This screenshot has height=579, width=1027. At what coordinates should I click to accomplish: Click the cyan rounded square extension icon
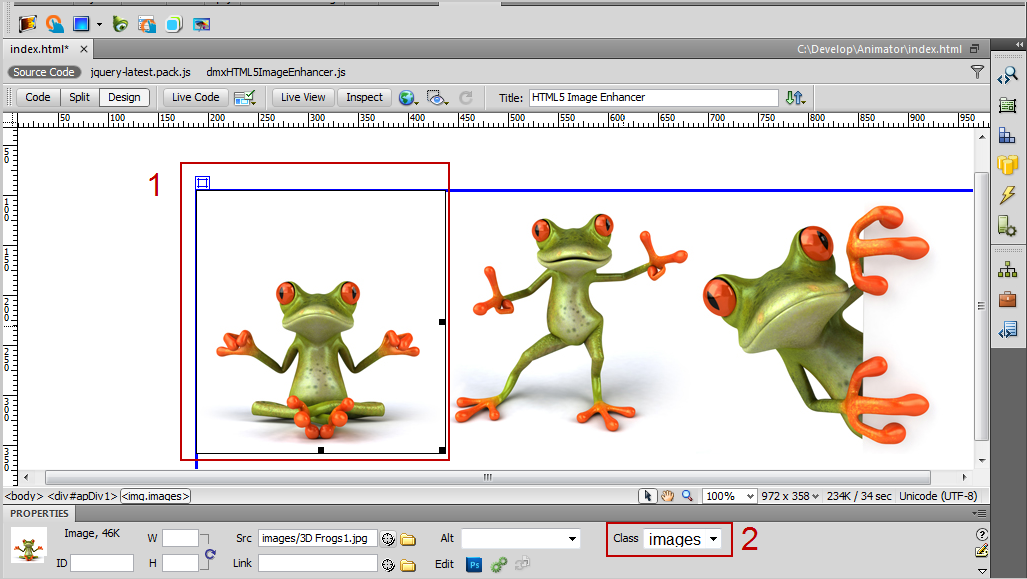174,24
